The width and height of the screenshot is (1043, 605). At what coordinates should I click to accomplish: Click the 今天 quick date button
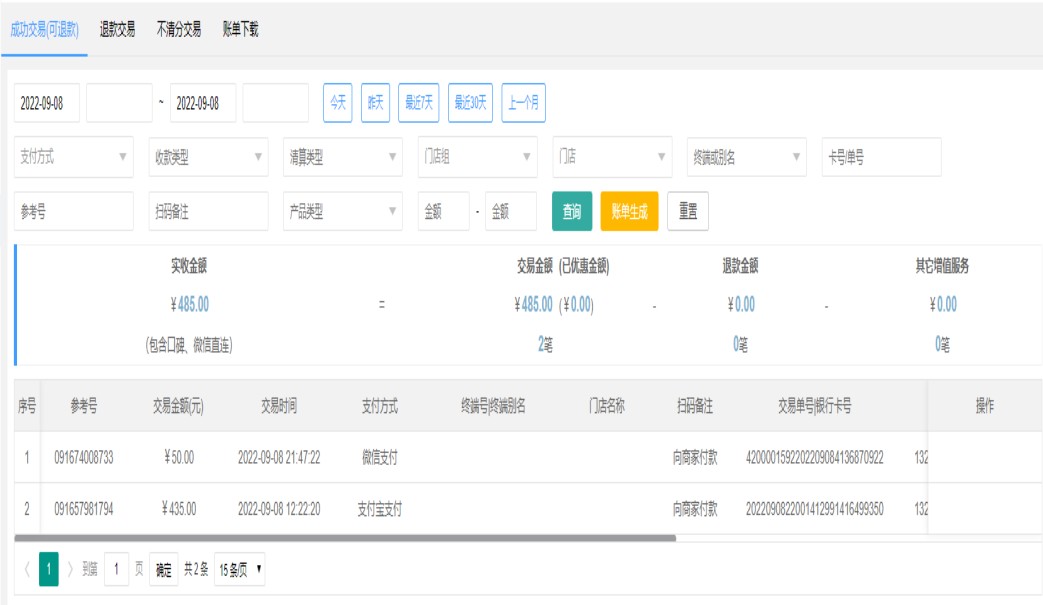click(x=337, y=103)
